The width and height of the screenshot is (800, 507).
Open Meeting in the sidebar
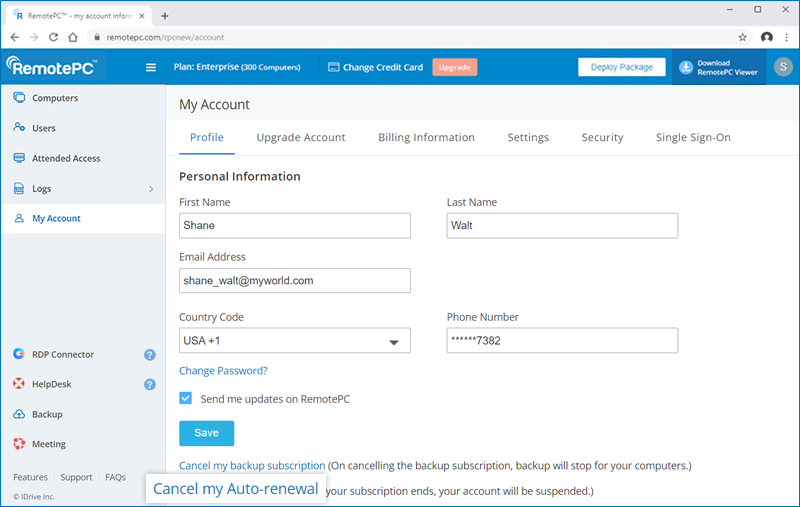49,444
